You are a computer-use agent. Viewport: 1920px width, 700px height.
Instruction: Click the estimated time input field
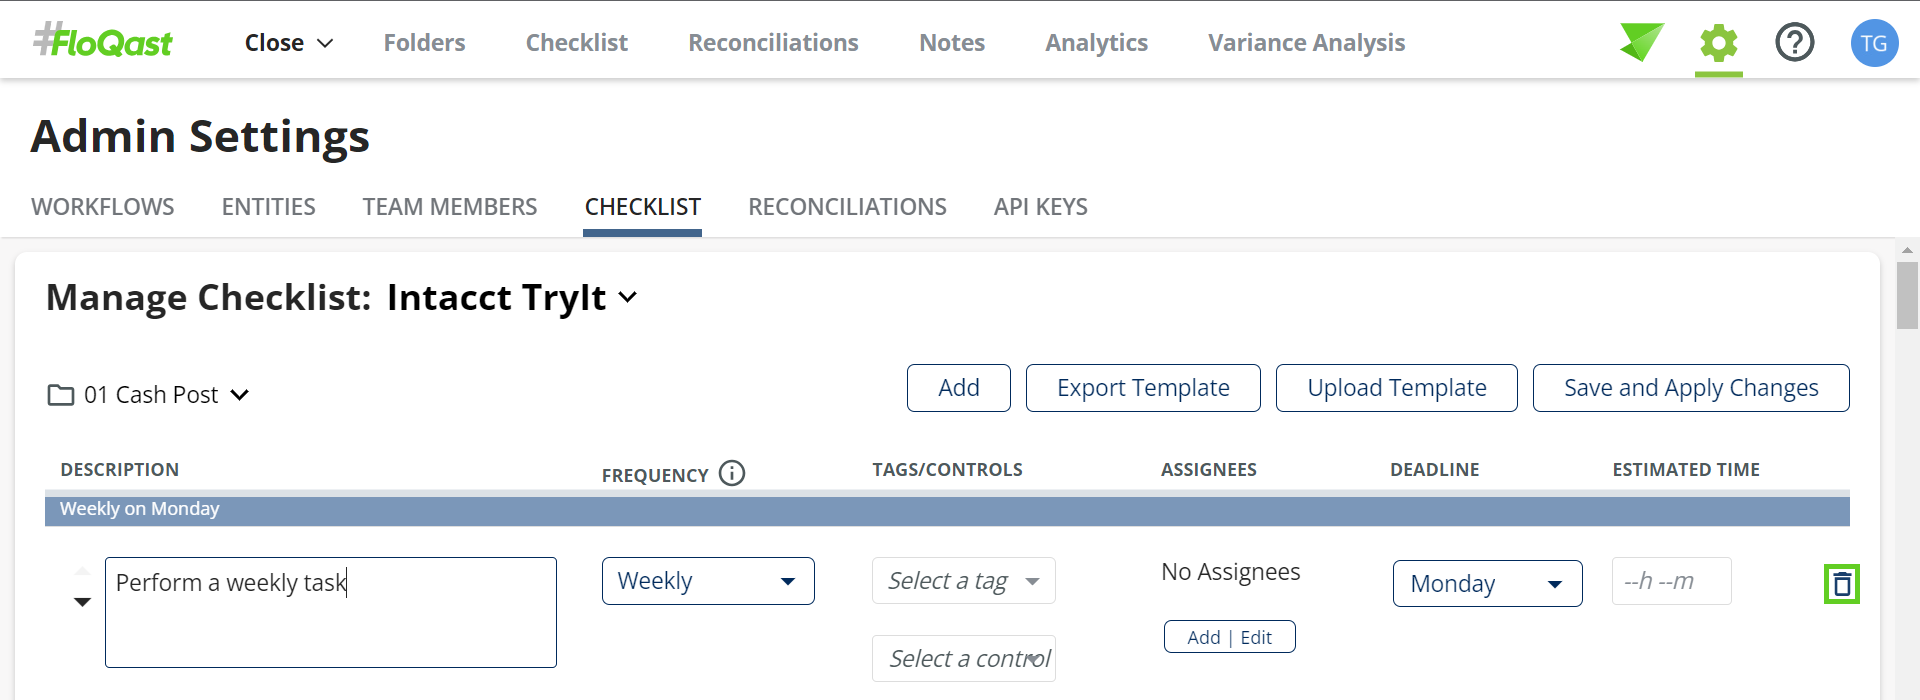1670,581
